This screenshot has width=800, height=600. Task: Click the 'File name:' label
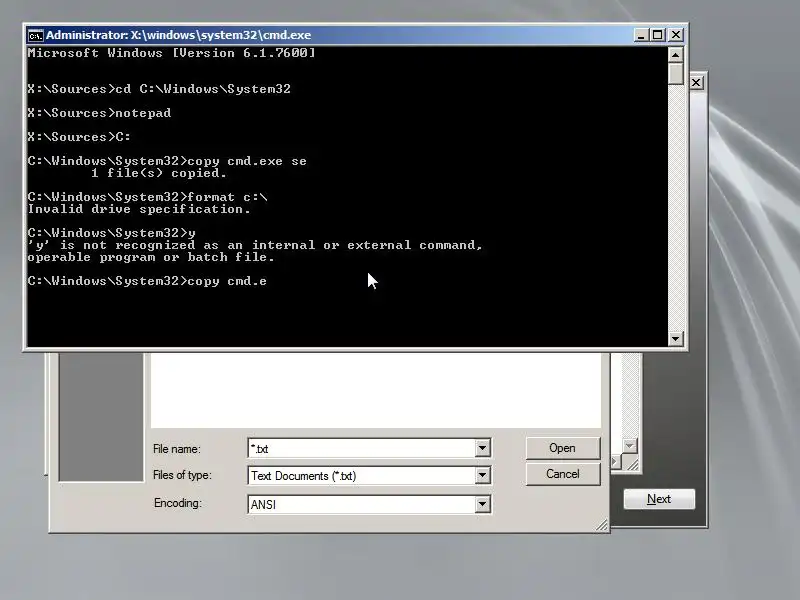click(177, 449)
